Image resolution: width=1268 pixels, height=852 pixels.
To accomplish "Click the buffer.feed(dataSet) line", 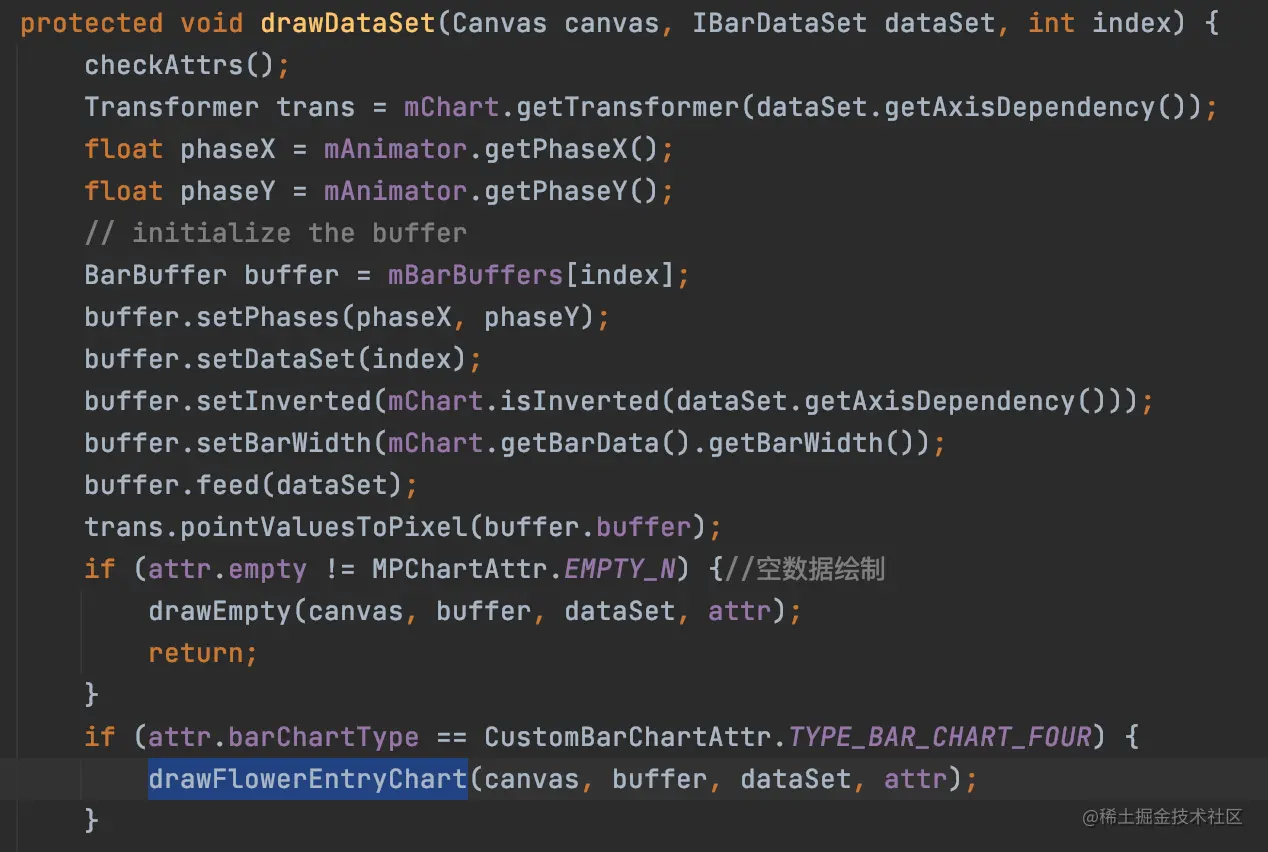I will pos(251,485).
